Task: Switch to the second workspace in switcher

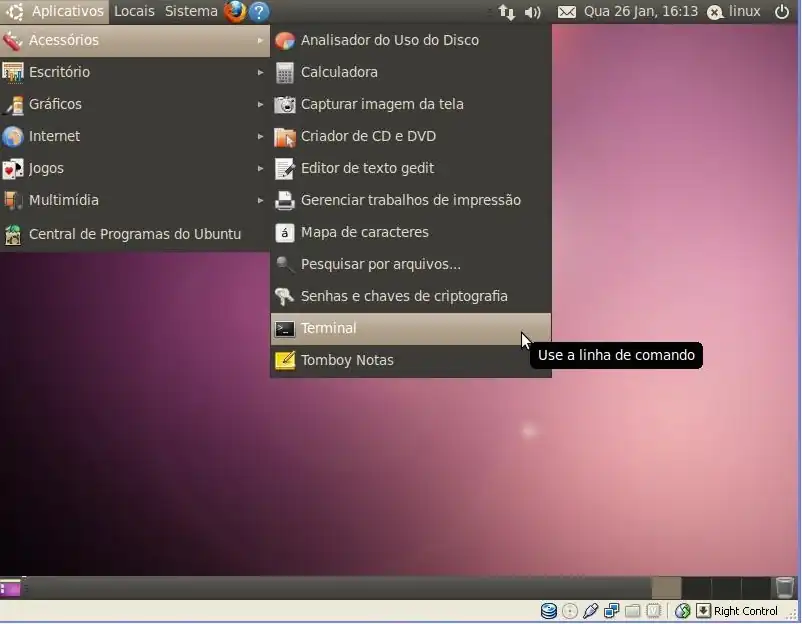Action: click(x=696, y=587)
